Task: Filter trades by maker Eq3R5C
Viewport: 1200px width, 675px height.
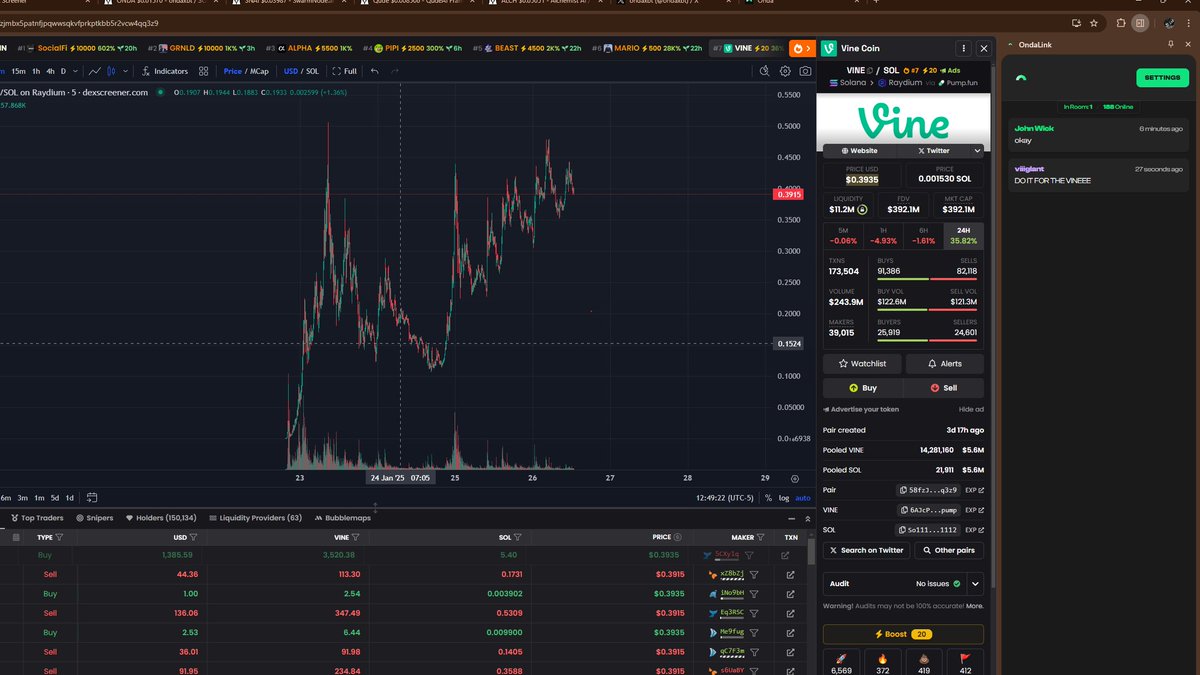Action: [x=754, y=613]
